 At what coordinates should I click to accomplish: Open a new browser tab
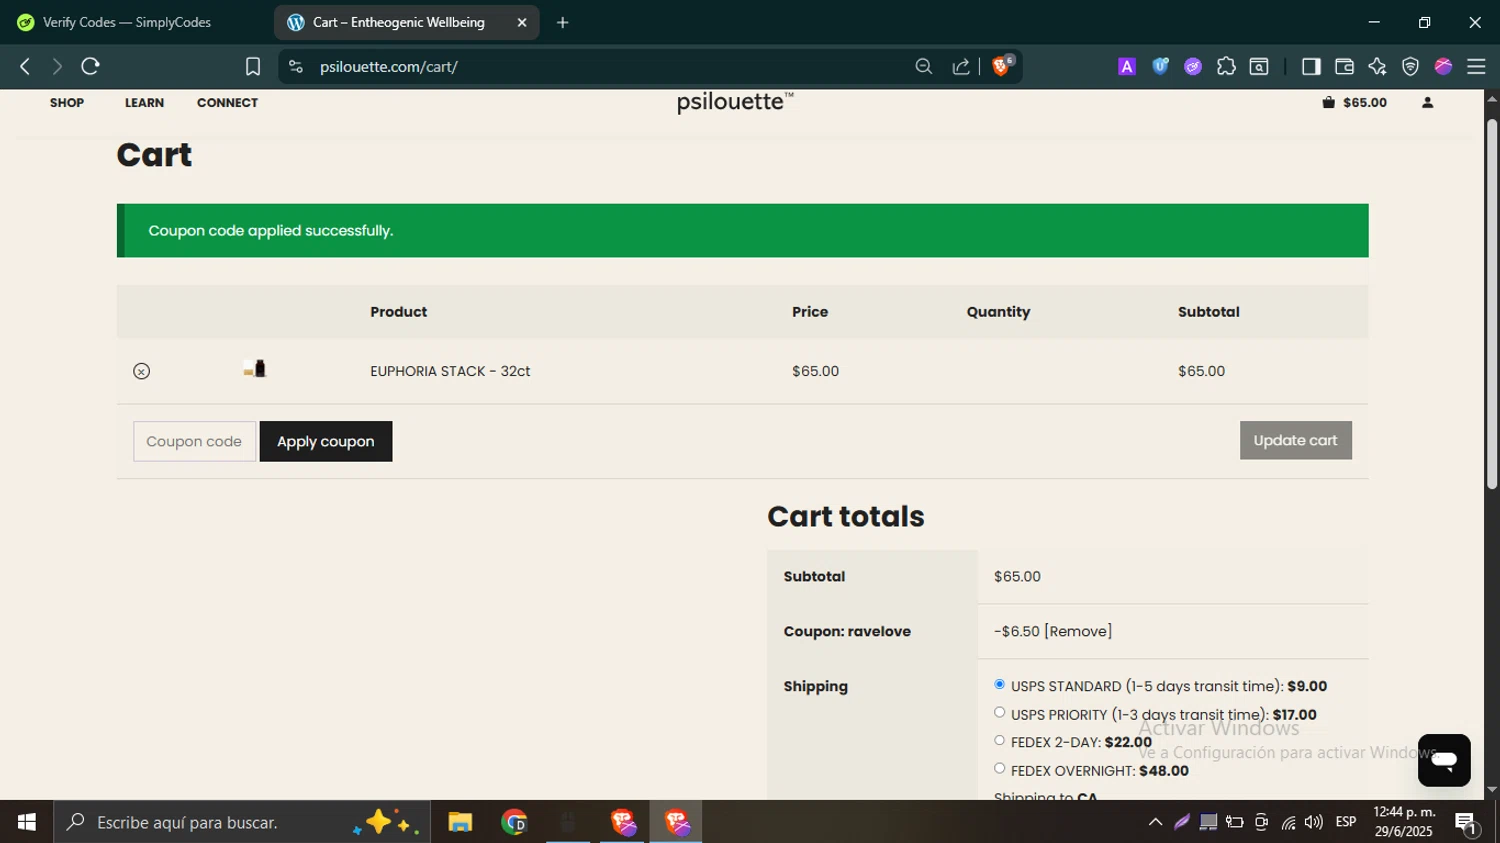(563, 22)
